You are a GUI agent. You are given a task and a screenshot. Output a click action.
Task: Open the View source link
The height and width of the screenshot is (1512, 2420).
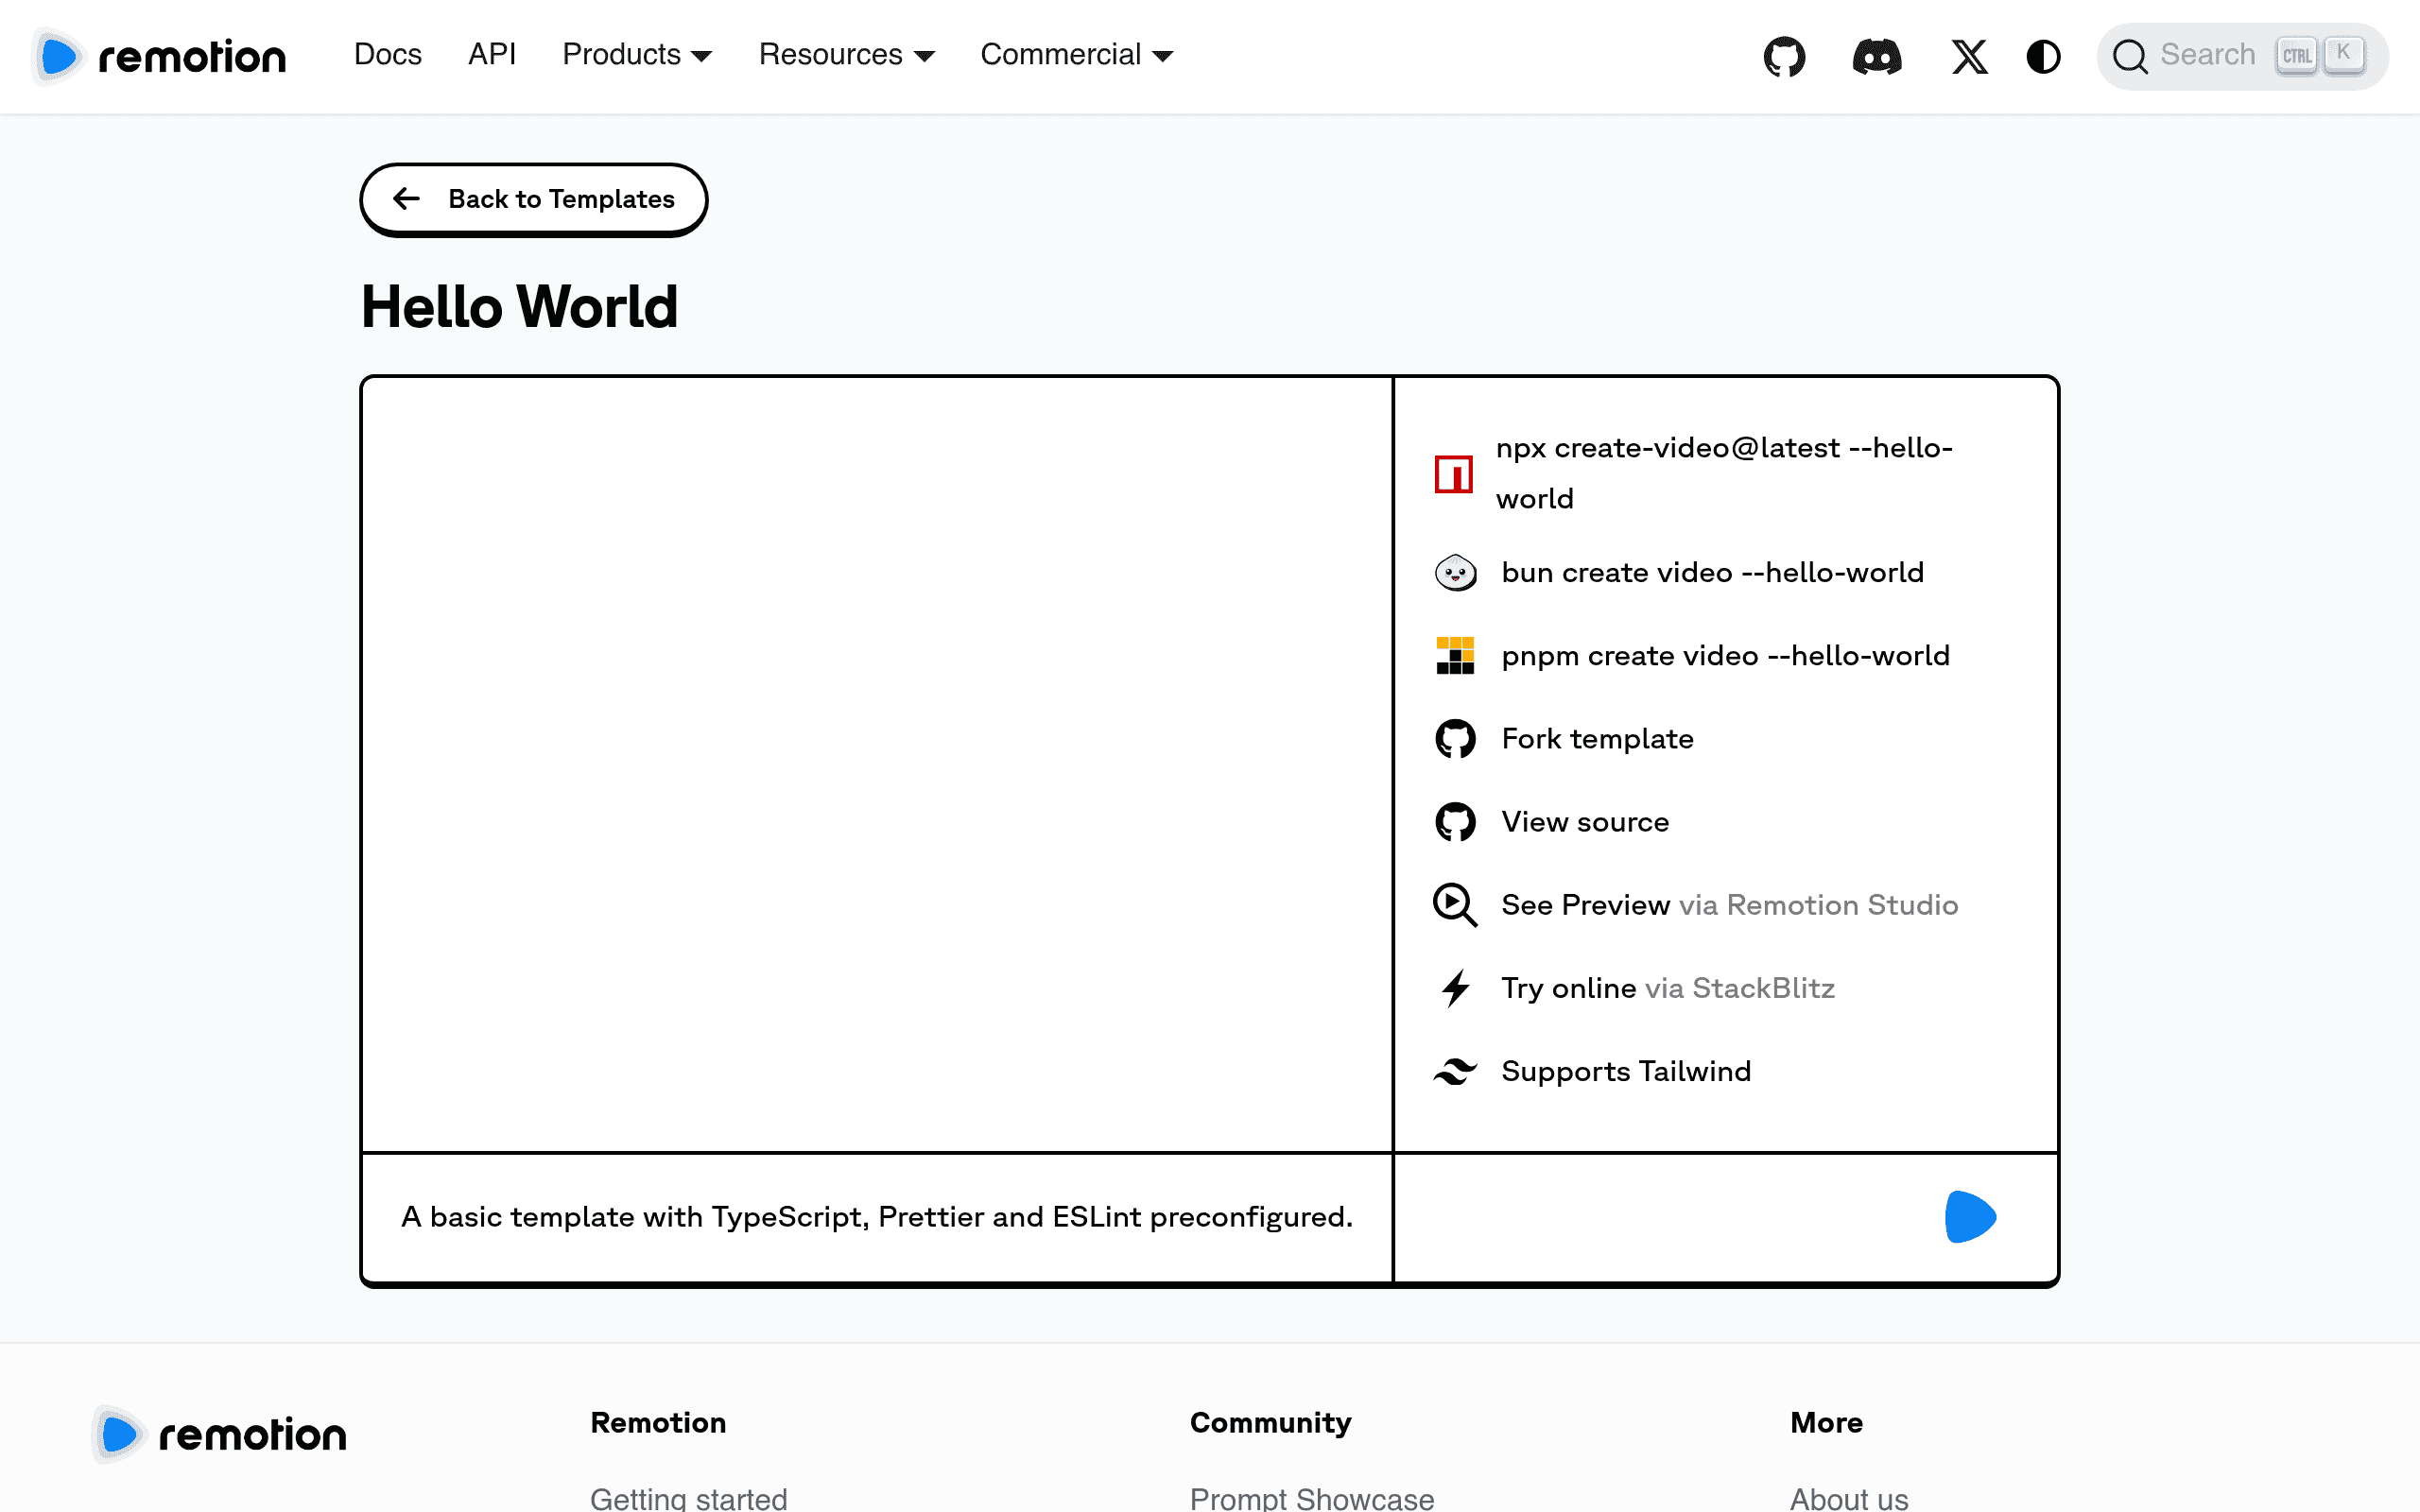[x=1585, y=822]
